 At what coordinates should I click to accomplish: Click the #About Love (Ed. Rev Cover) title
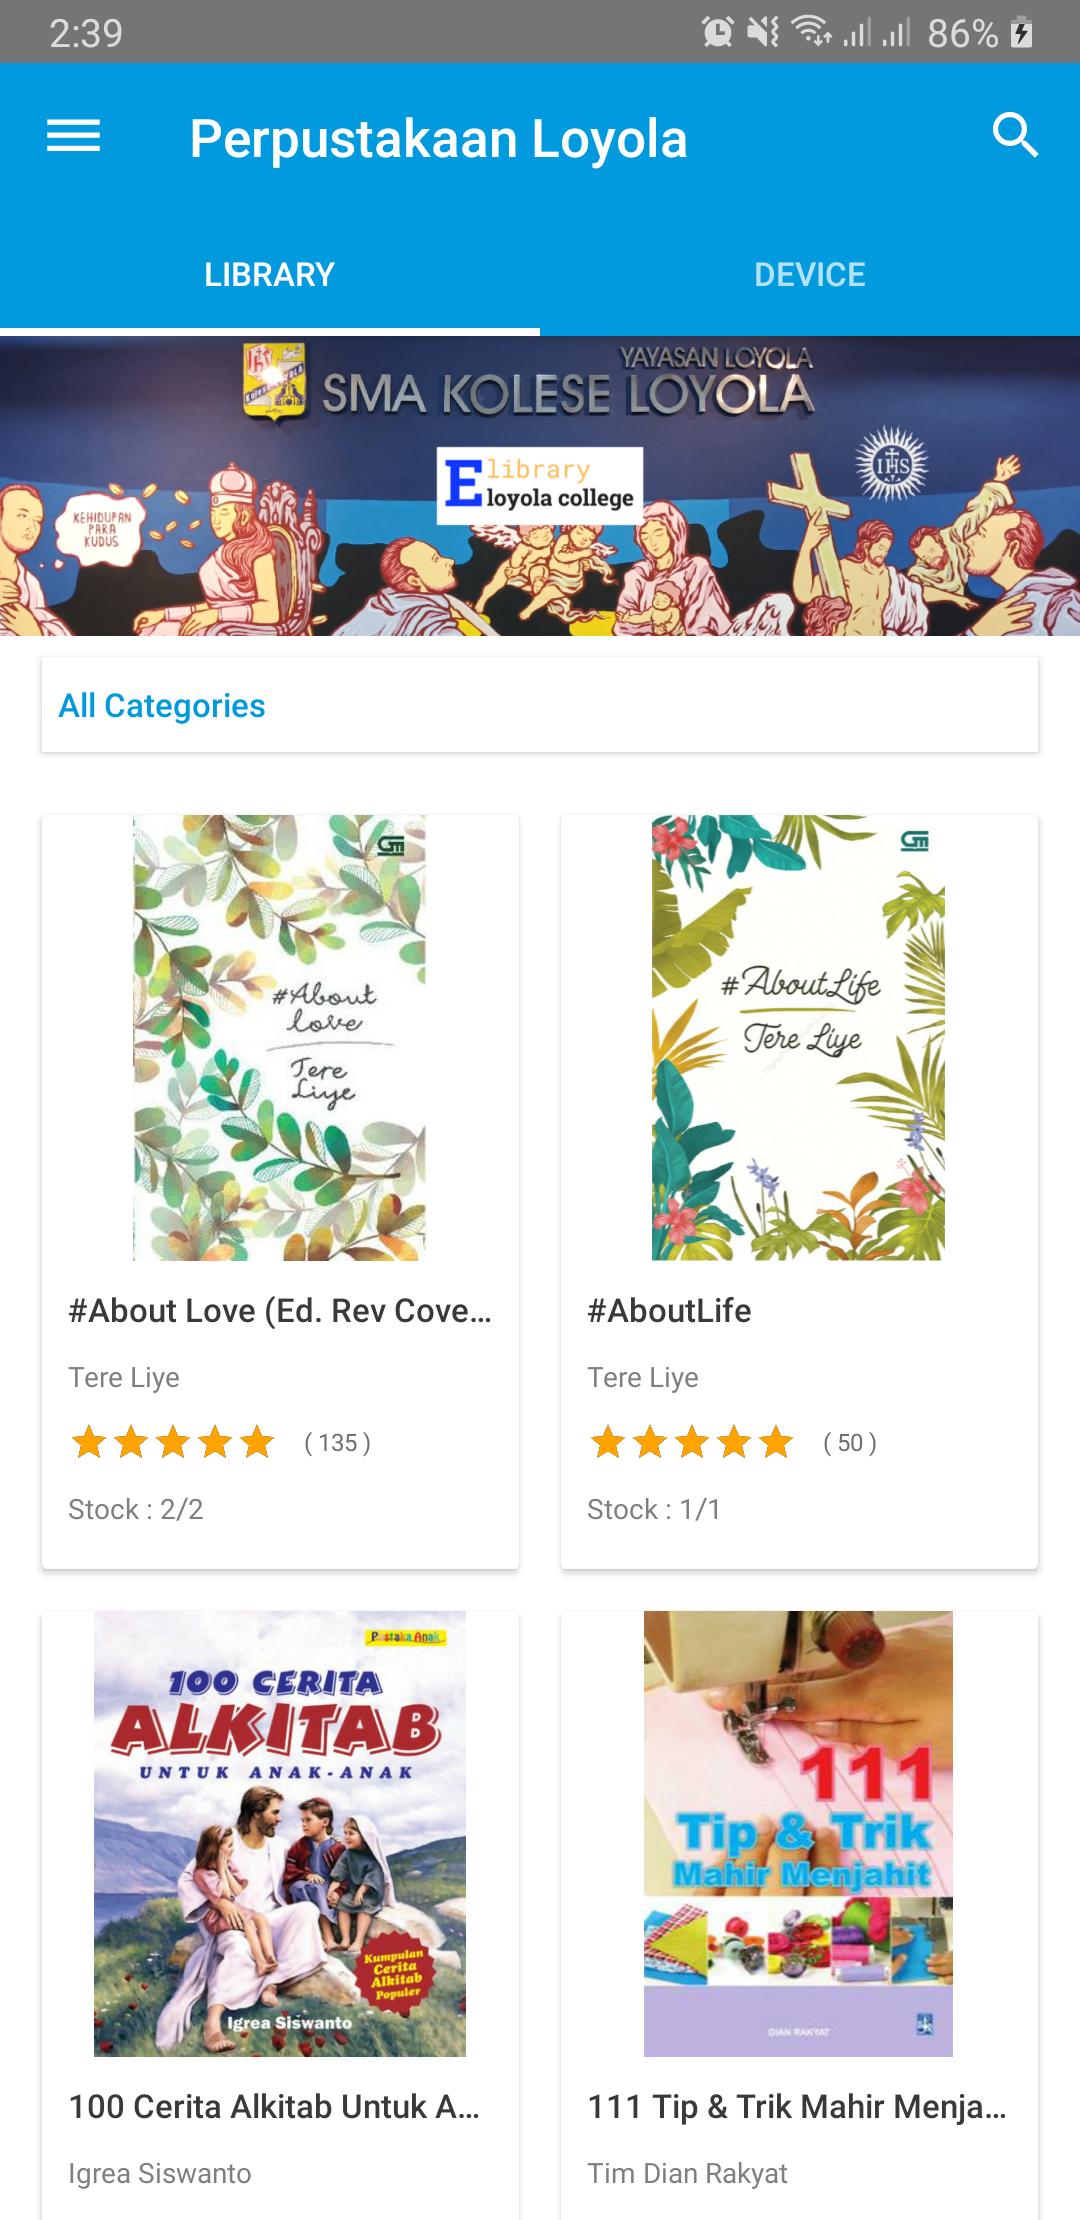click(x=280, y=1310)
